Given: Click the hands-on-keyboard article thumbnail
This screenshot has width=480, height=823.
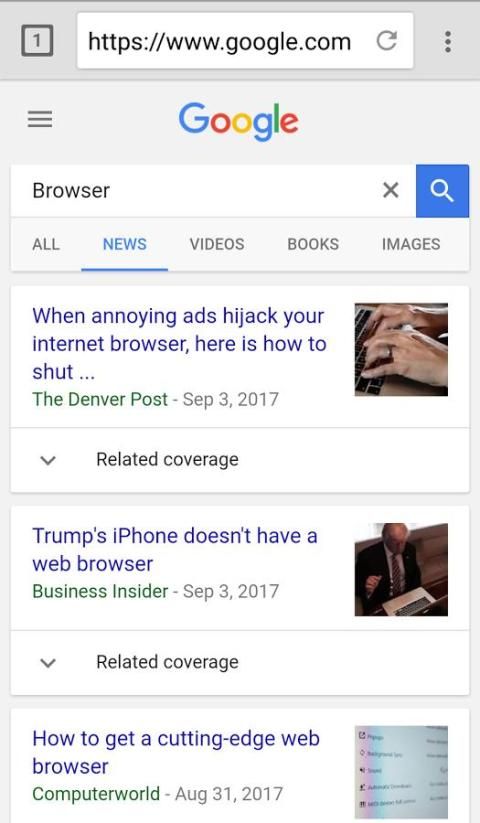Looking at the screenshot, I should (x=401, y=350).
